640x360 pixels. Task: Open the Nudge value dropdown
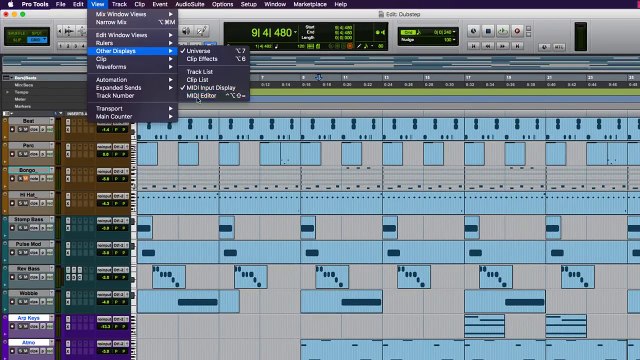454,40
